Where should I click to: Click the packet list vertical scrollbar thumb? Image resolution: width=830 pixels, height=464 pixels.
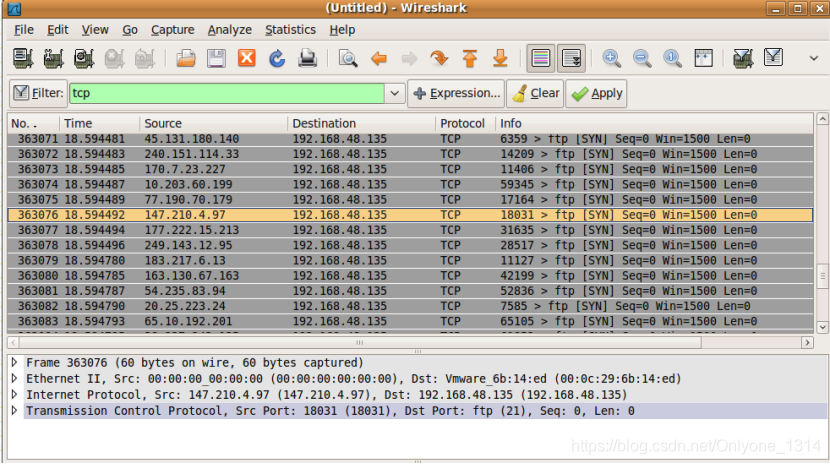[x=822, y=275]
